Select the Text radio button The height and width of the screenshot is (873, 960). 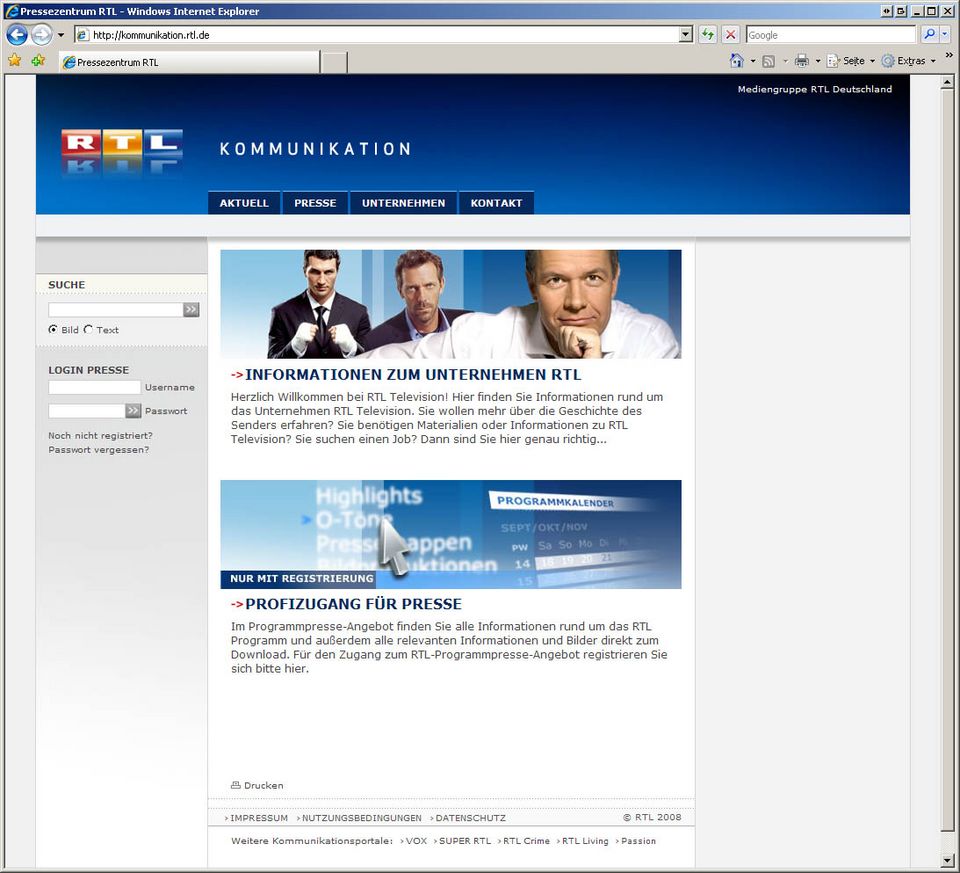[90, 329]
